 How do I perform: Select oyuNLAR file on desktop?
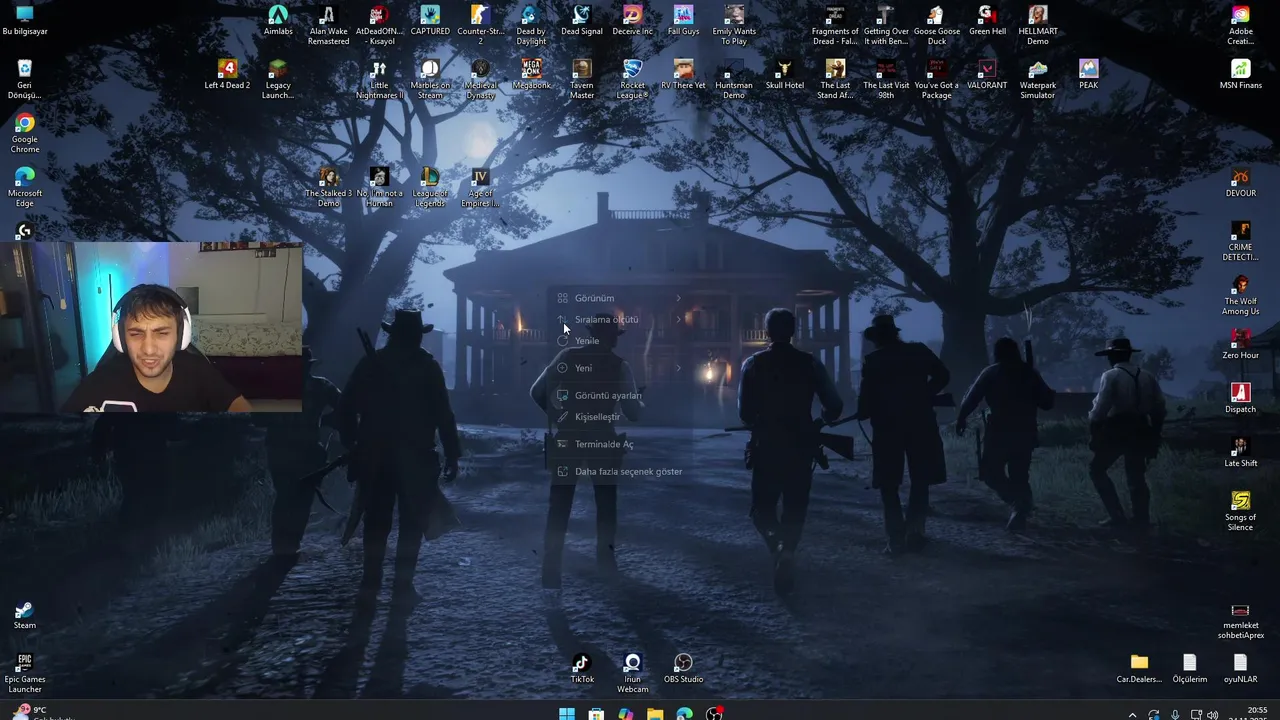[x=1240, y=668]
